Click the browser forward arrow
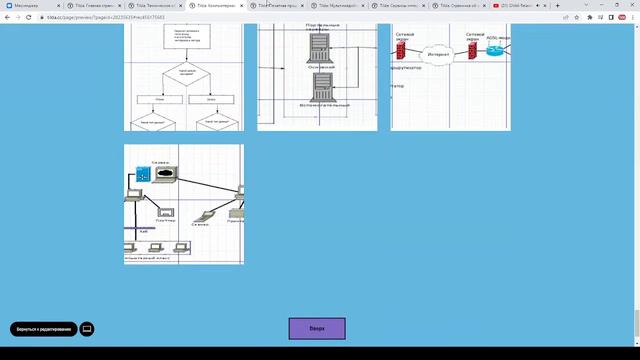The height and width of the screenshot is (360, 640). coord(18,18)
